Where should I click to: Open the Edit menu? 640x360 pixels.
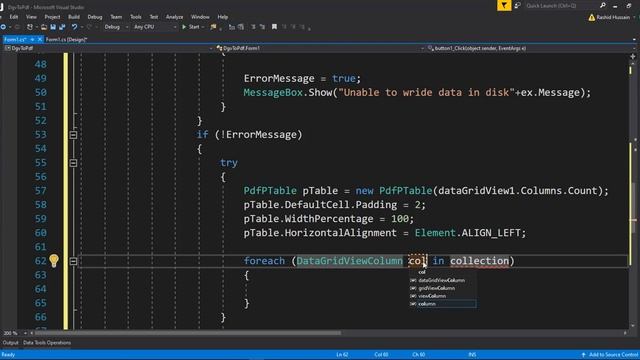[14, 17]
